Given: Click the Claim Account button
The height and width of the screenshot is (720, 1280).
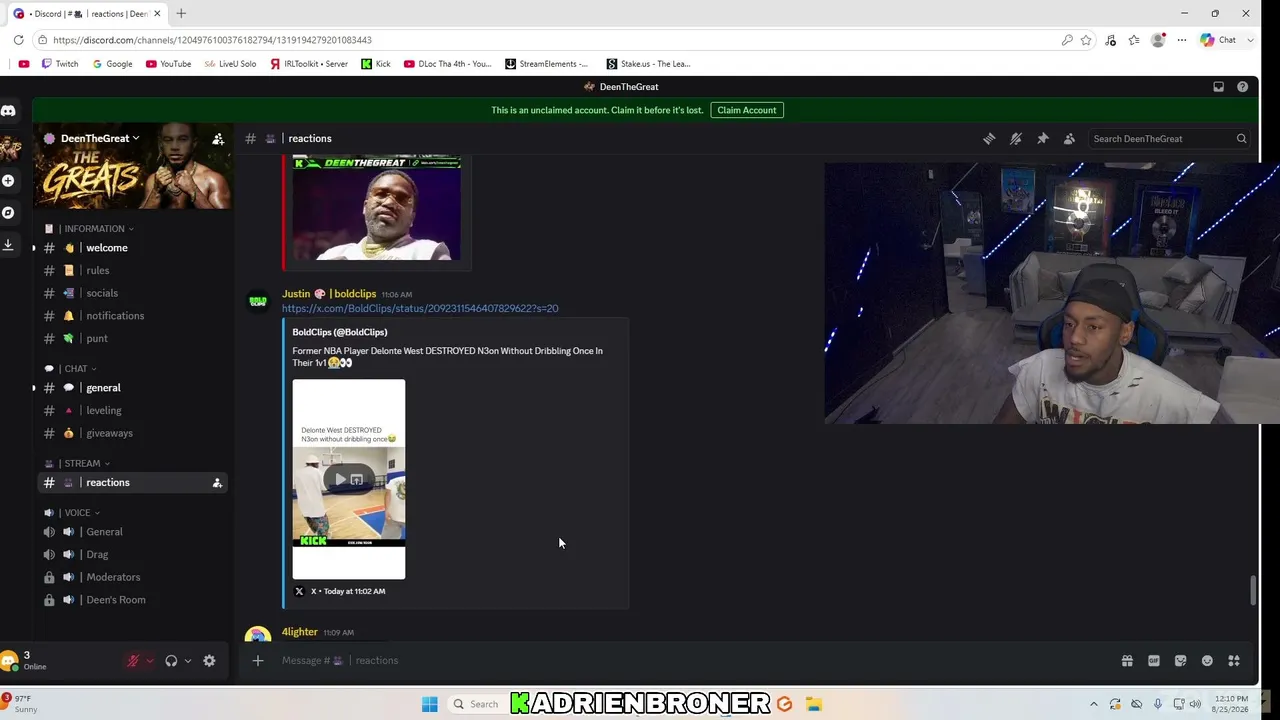Looking at the screenshot, I should (747, 110).
